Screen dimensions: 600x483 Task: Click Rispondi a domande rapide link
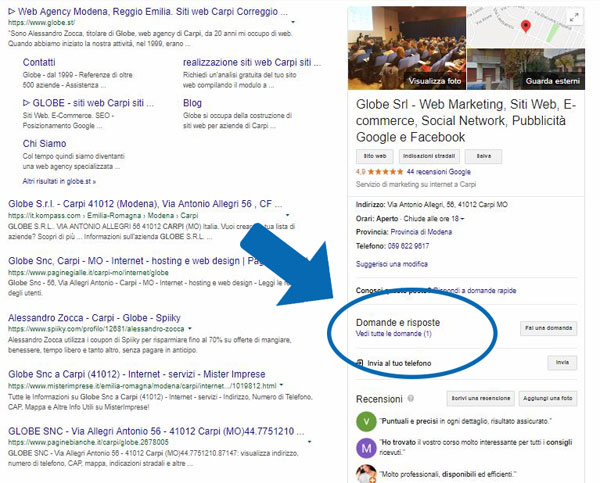(475, 290)
